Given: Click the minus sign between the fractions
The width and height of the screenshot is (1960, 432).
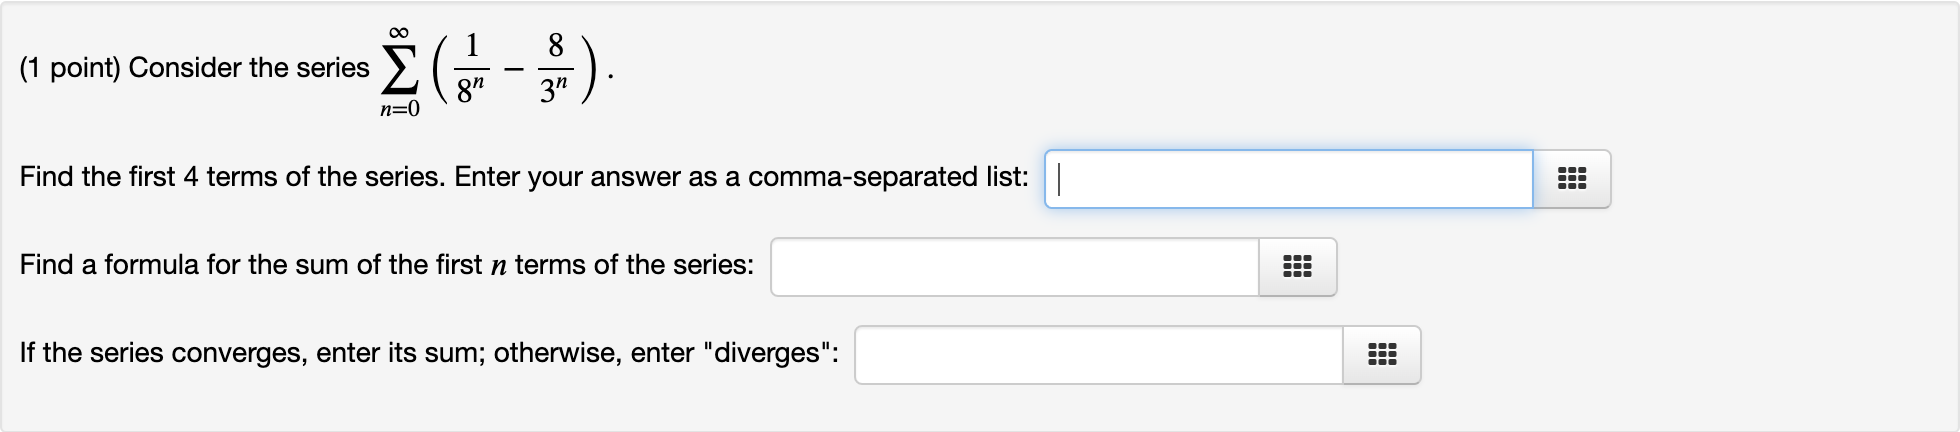Looking at the screenshot, I should [513, 69].
